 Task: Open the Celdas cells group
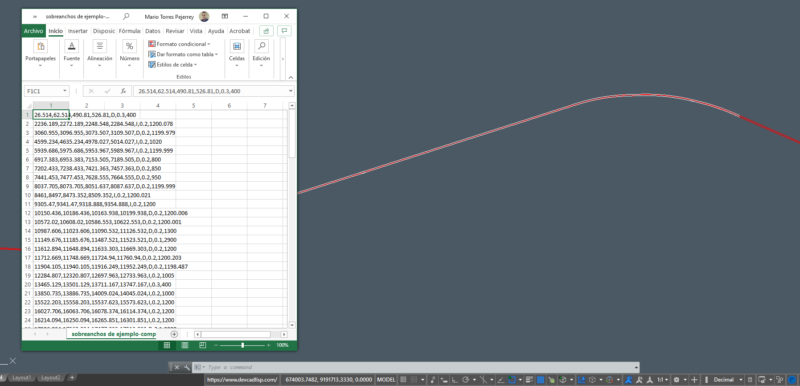pos(237,53)
